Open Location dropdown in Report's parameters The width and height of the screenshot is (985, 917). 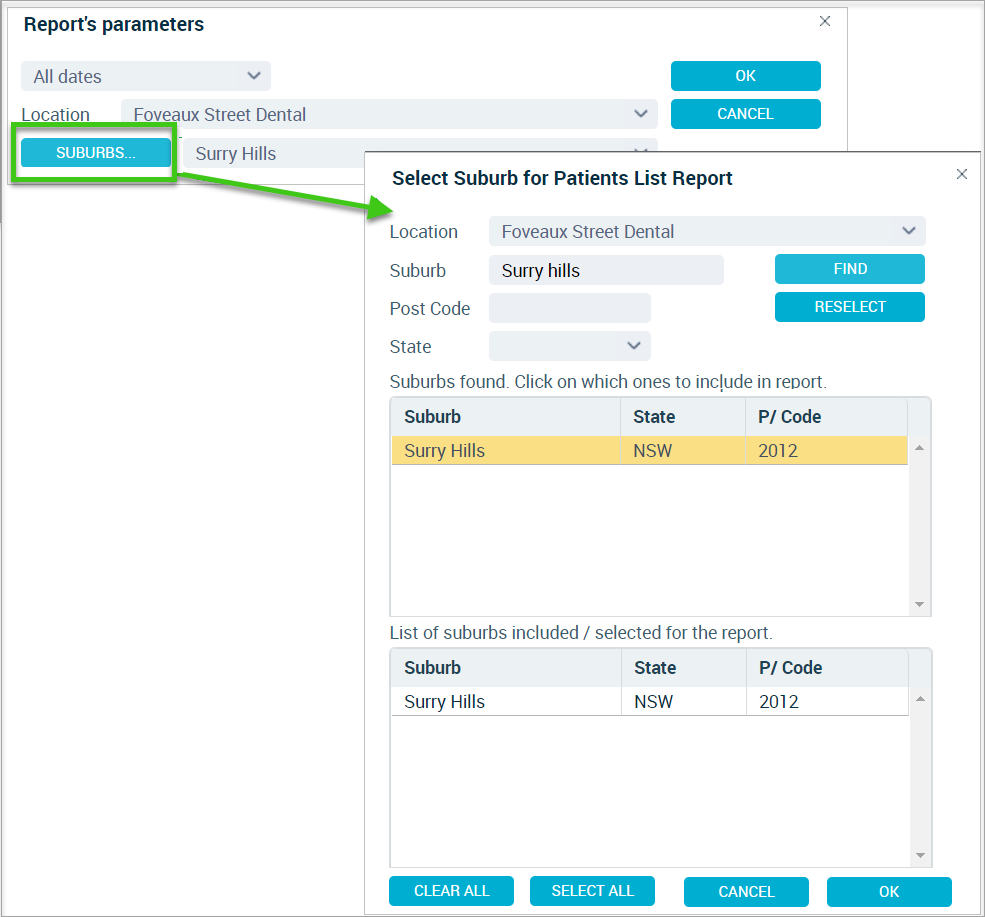click(x=389, y=114)
